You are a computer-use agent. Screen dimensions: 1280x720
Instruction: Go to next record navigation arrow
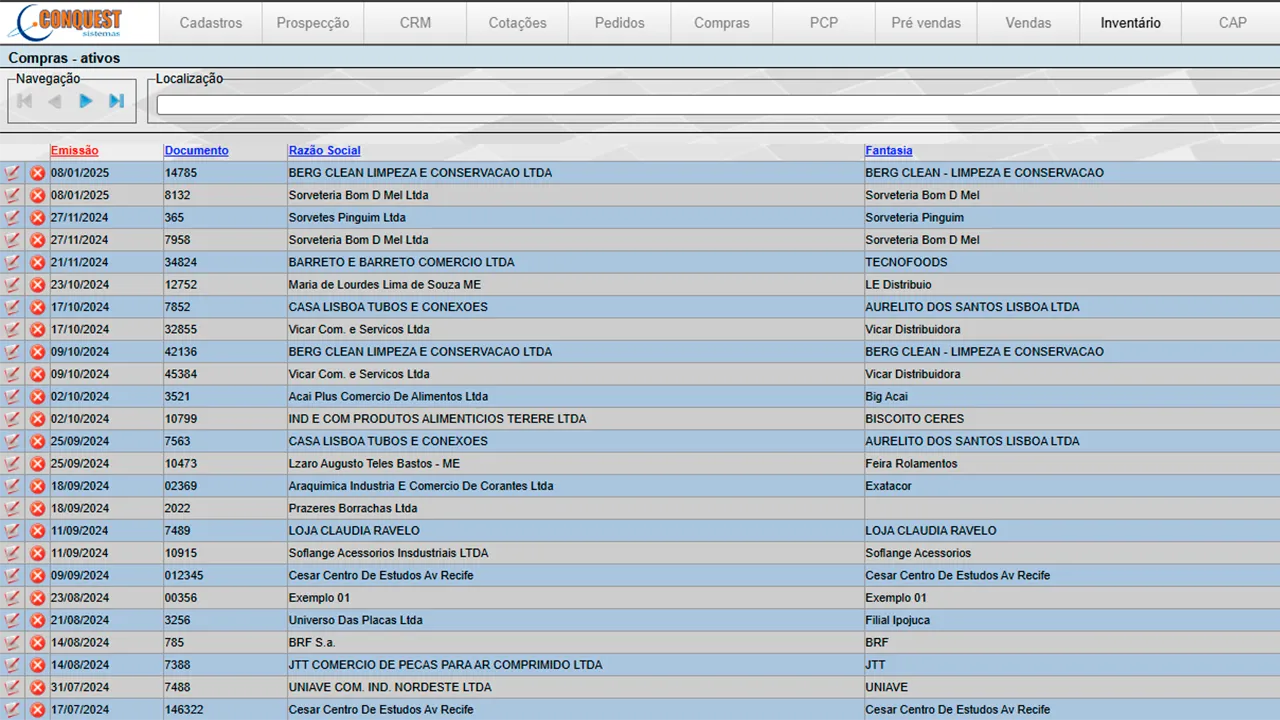pyautogui.click(x=86, y=101)
